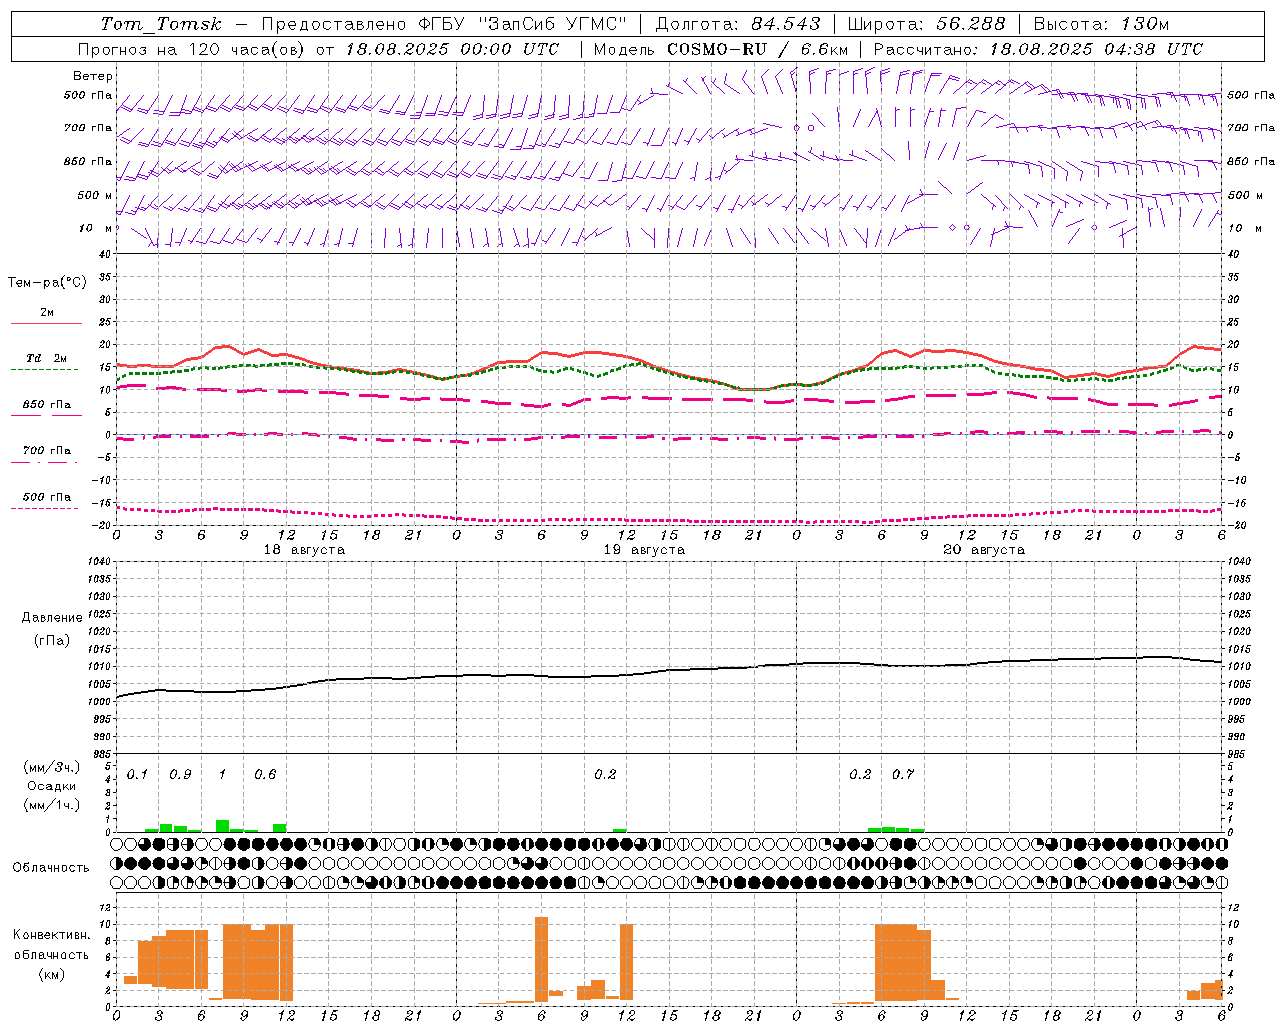Click the Прогноз на 120 часа(ов) text
Image resolution: width=1280 pixels, height=1024 pixels.
coord(192,49)
